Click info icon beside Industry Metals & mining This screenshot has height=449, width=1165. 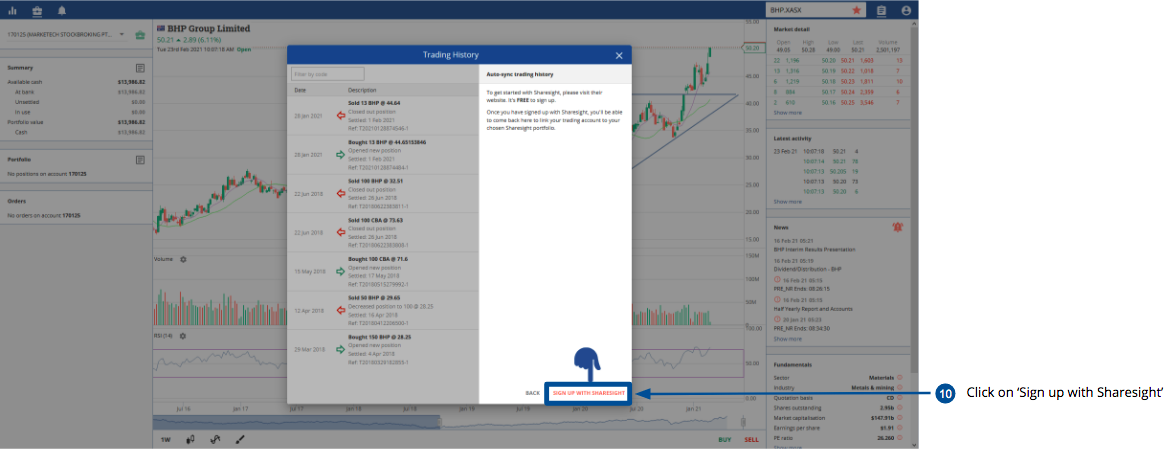click(x=900, y=387)
